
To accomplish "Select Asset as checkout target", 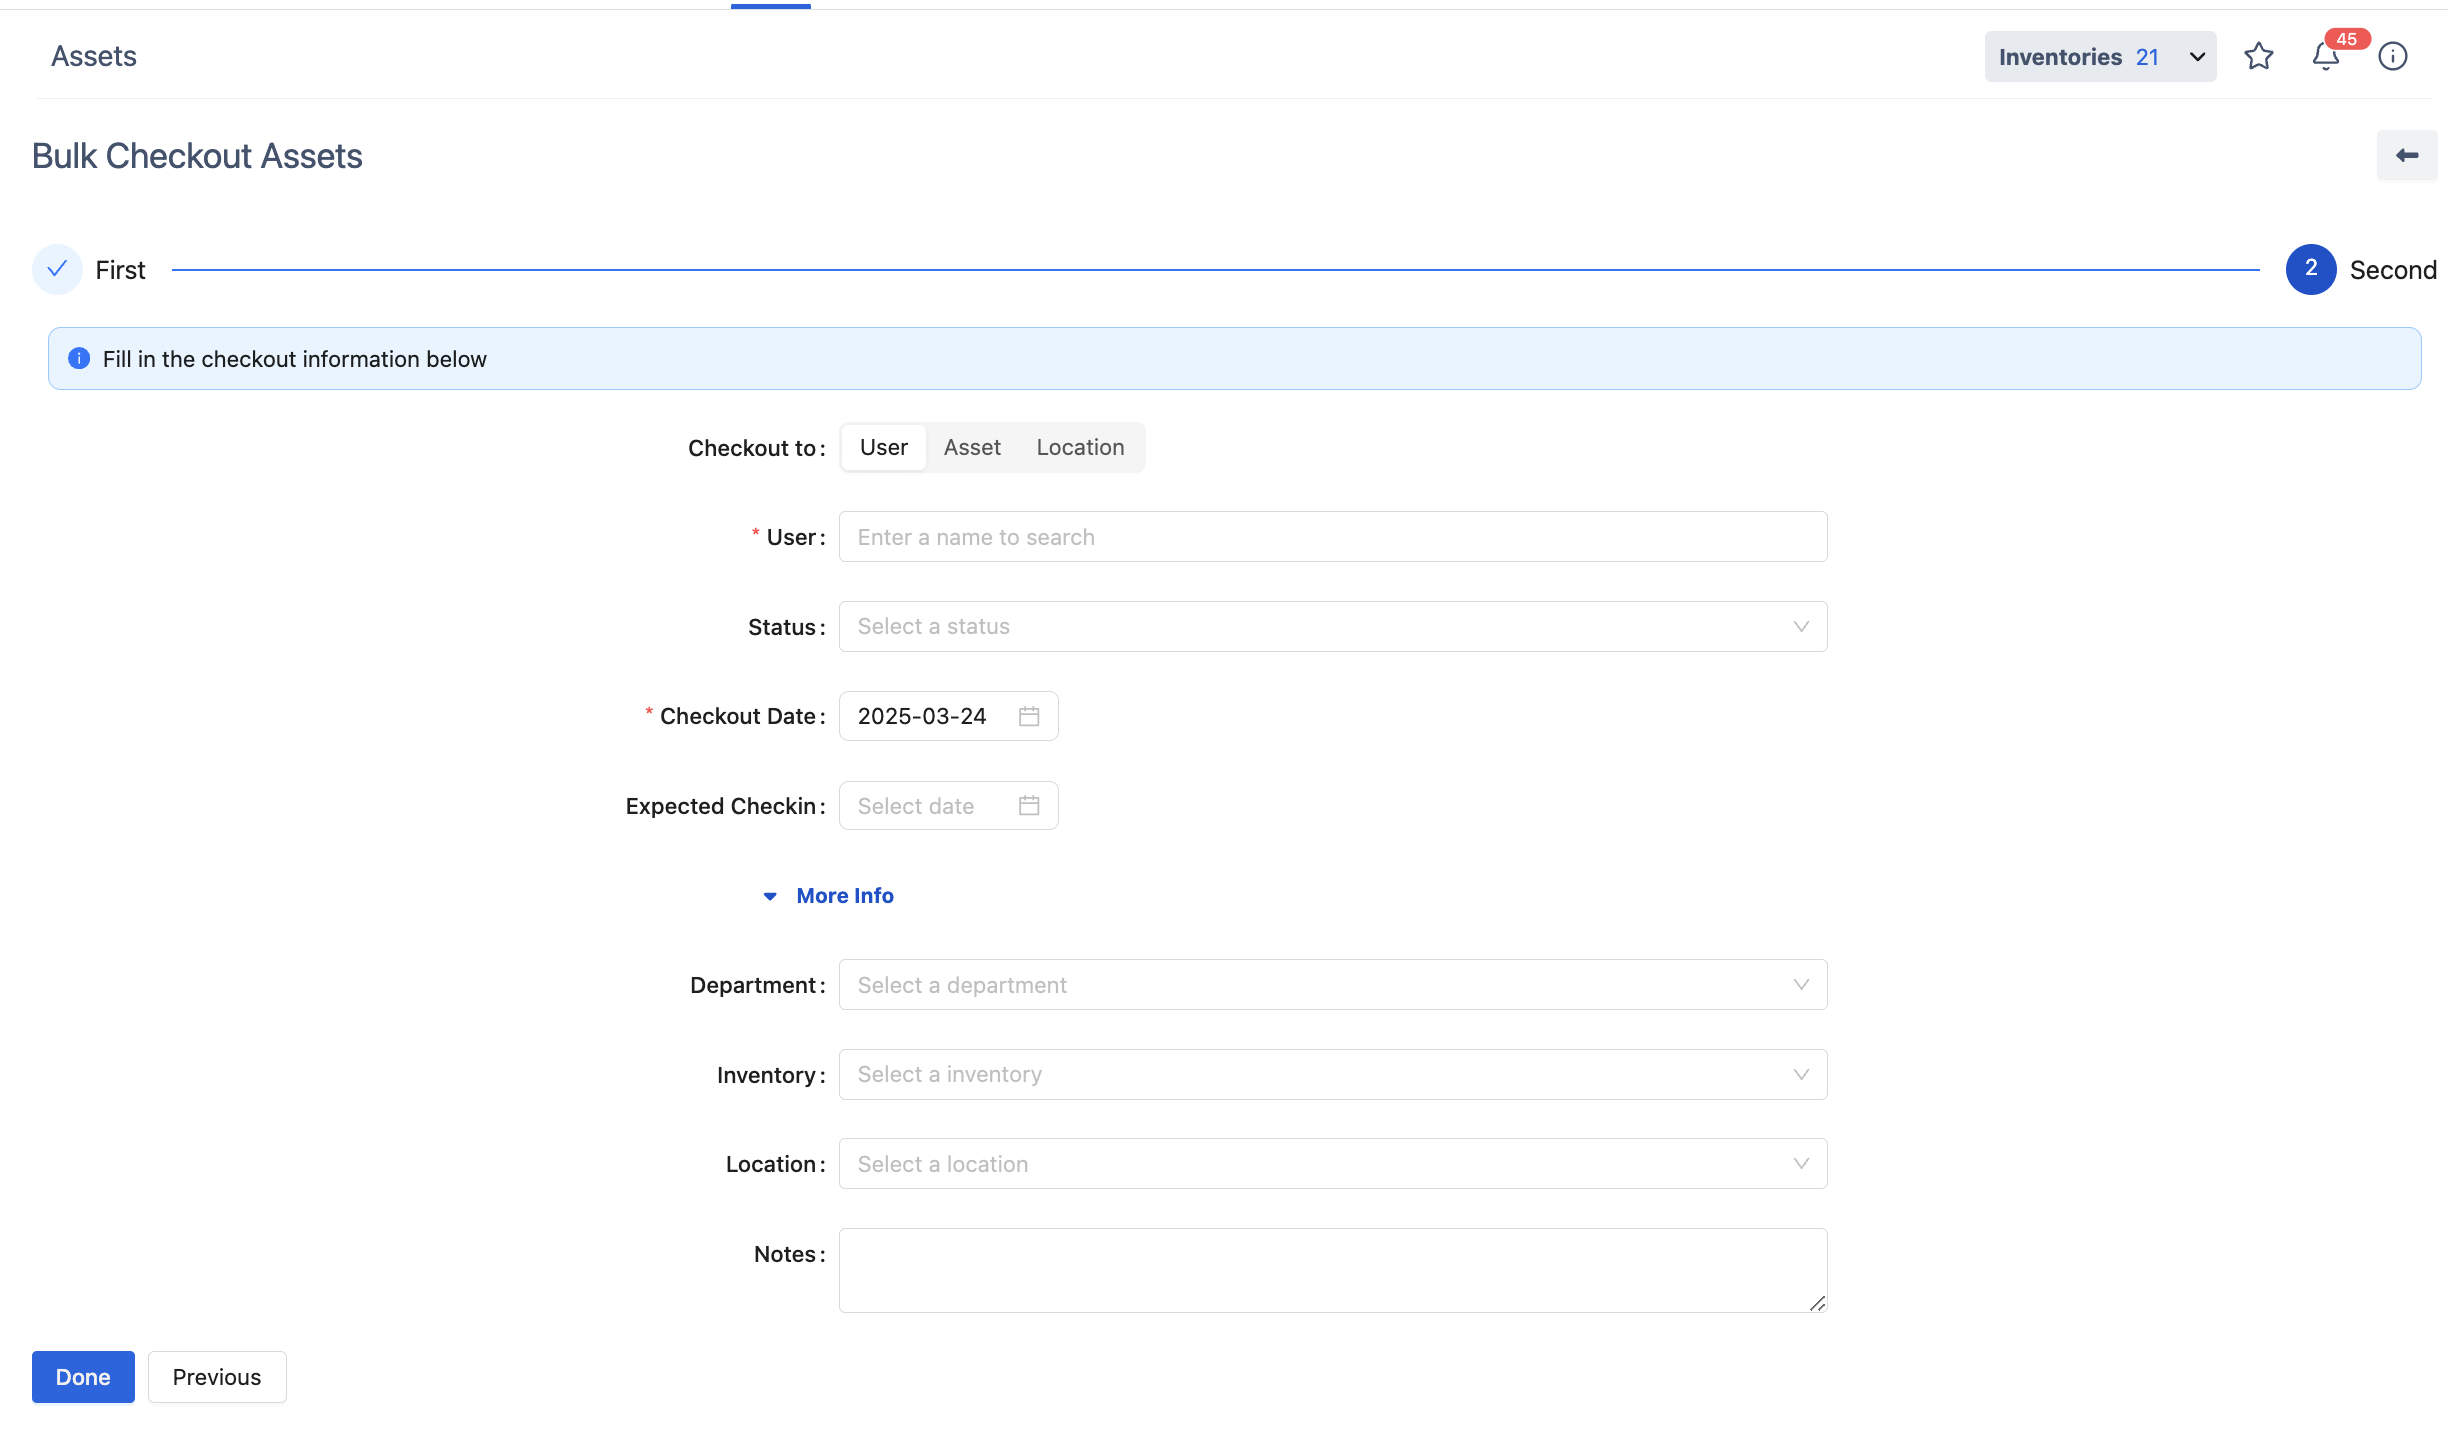I will point(971,447).
